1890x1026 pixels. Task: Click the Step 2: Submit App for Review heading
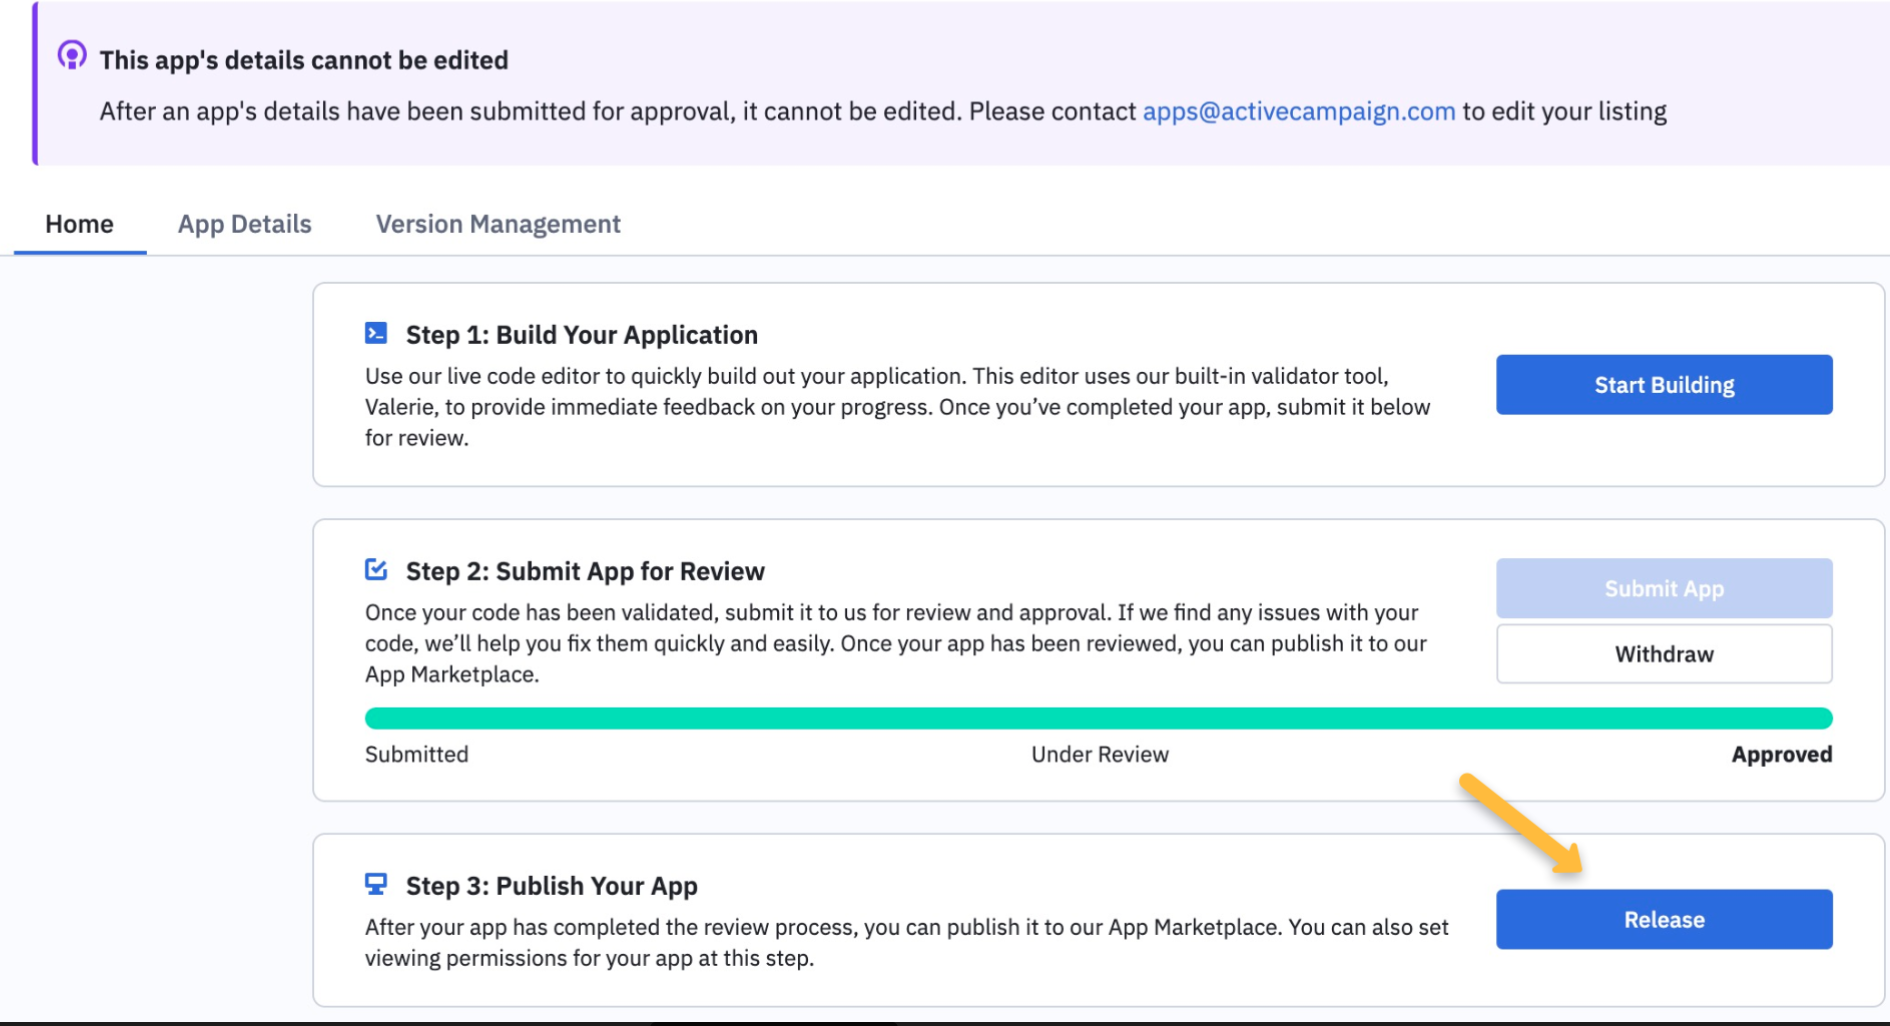(585, 571)
